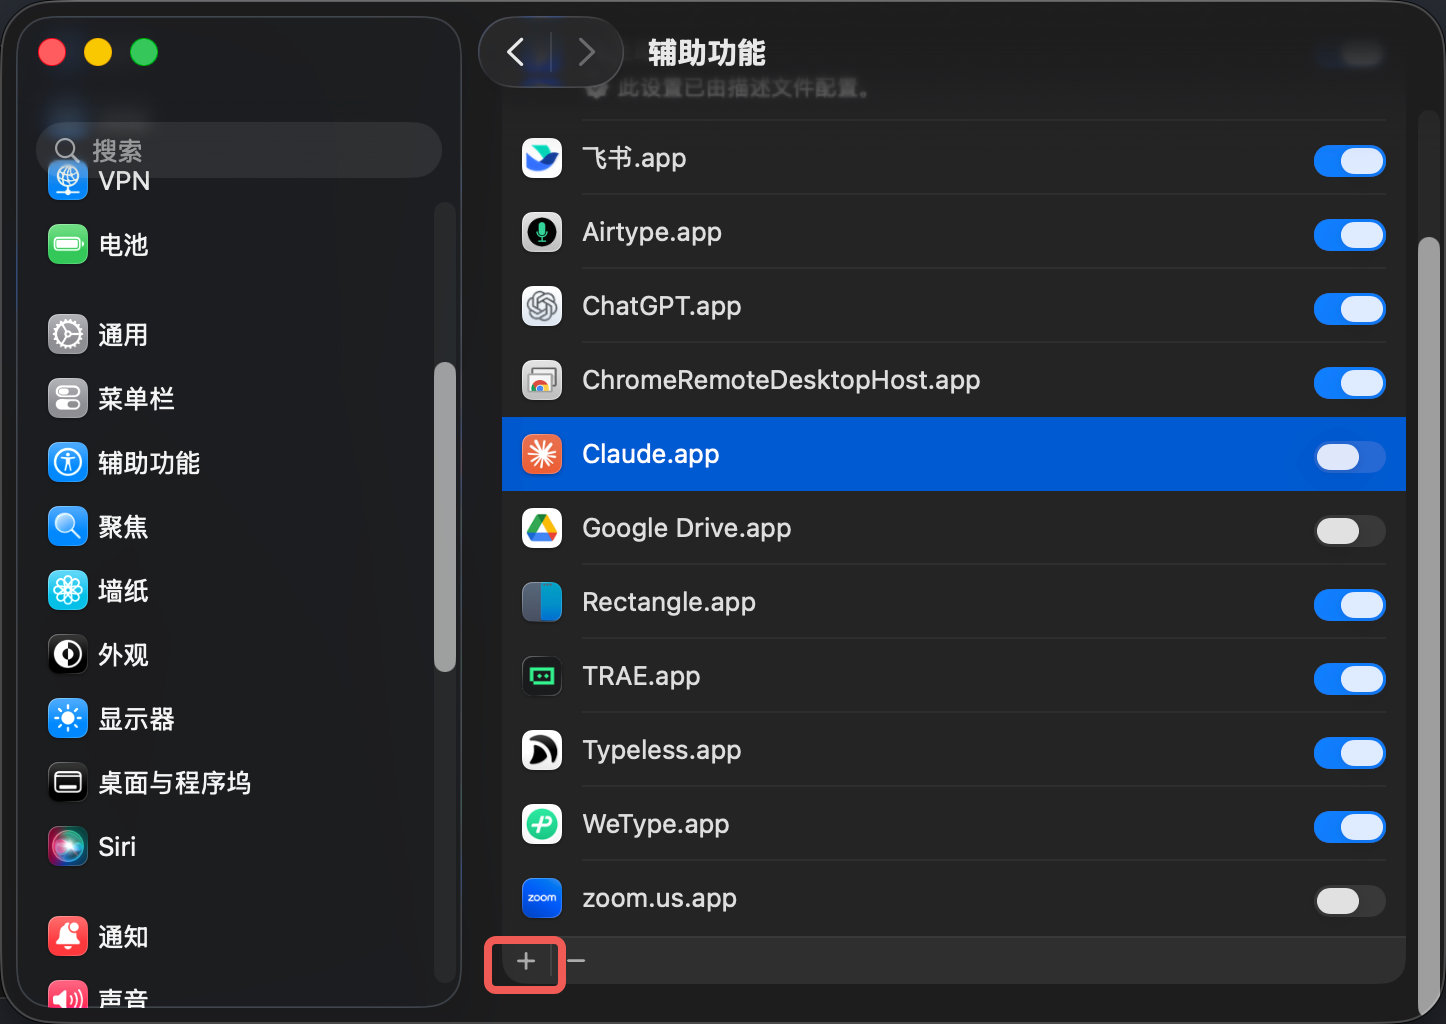
Task: Disable the zoom.us.app toggle
Action: click(1349, 901)
